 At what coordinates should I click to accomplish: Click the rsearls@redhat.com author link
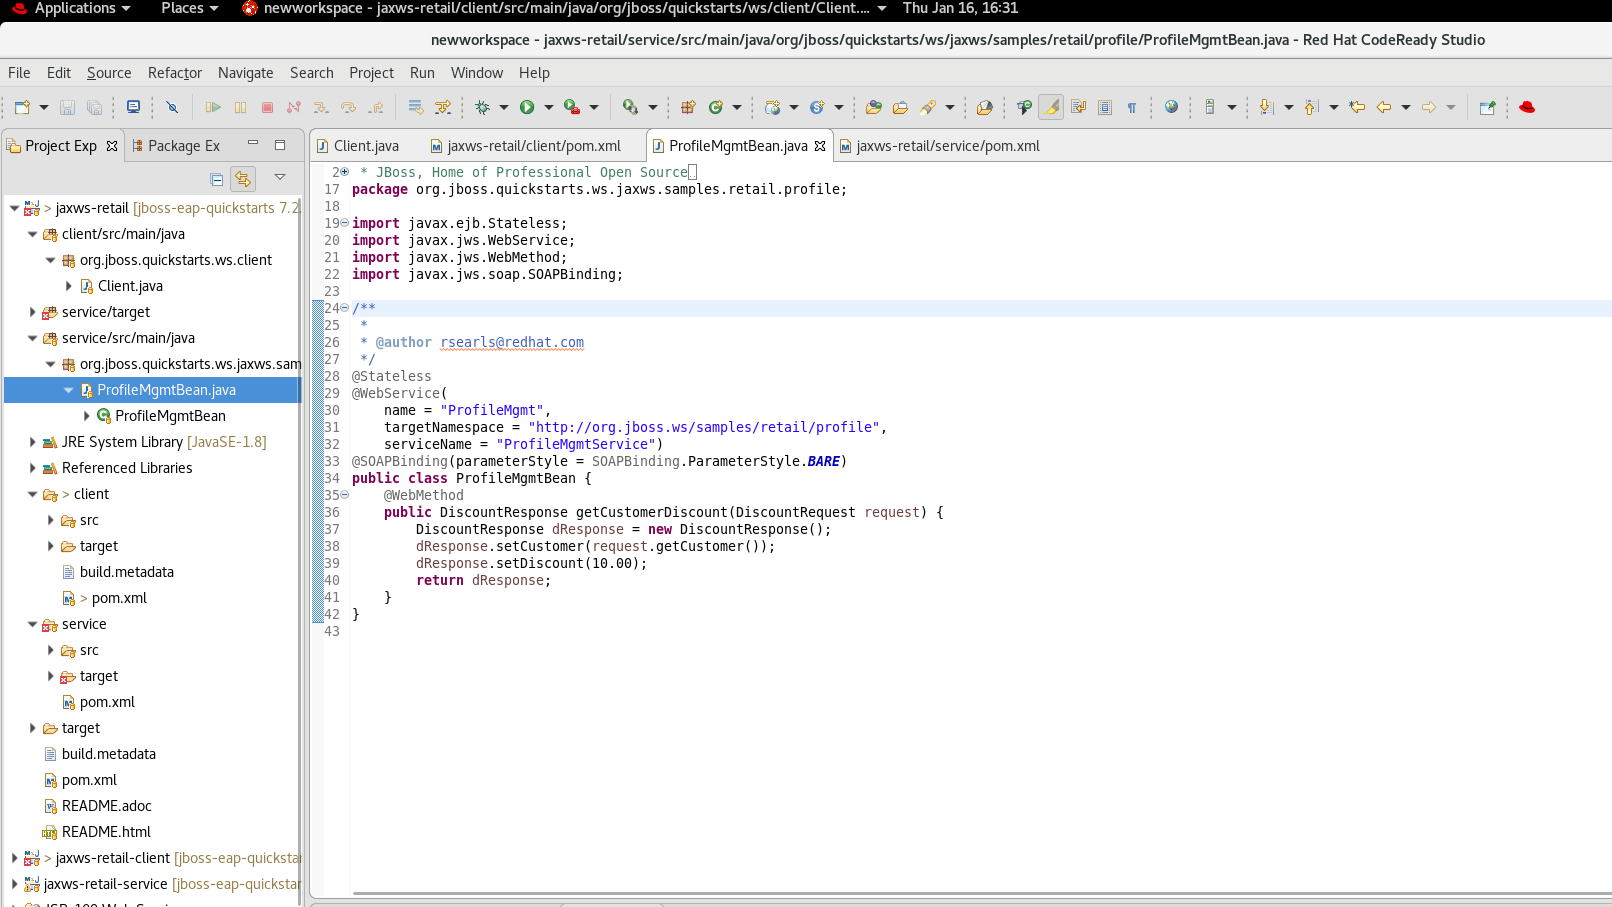(x=512, y=342)
